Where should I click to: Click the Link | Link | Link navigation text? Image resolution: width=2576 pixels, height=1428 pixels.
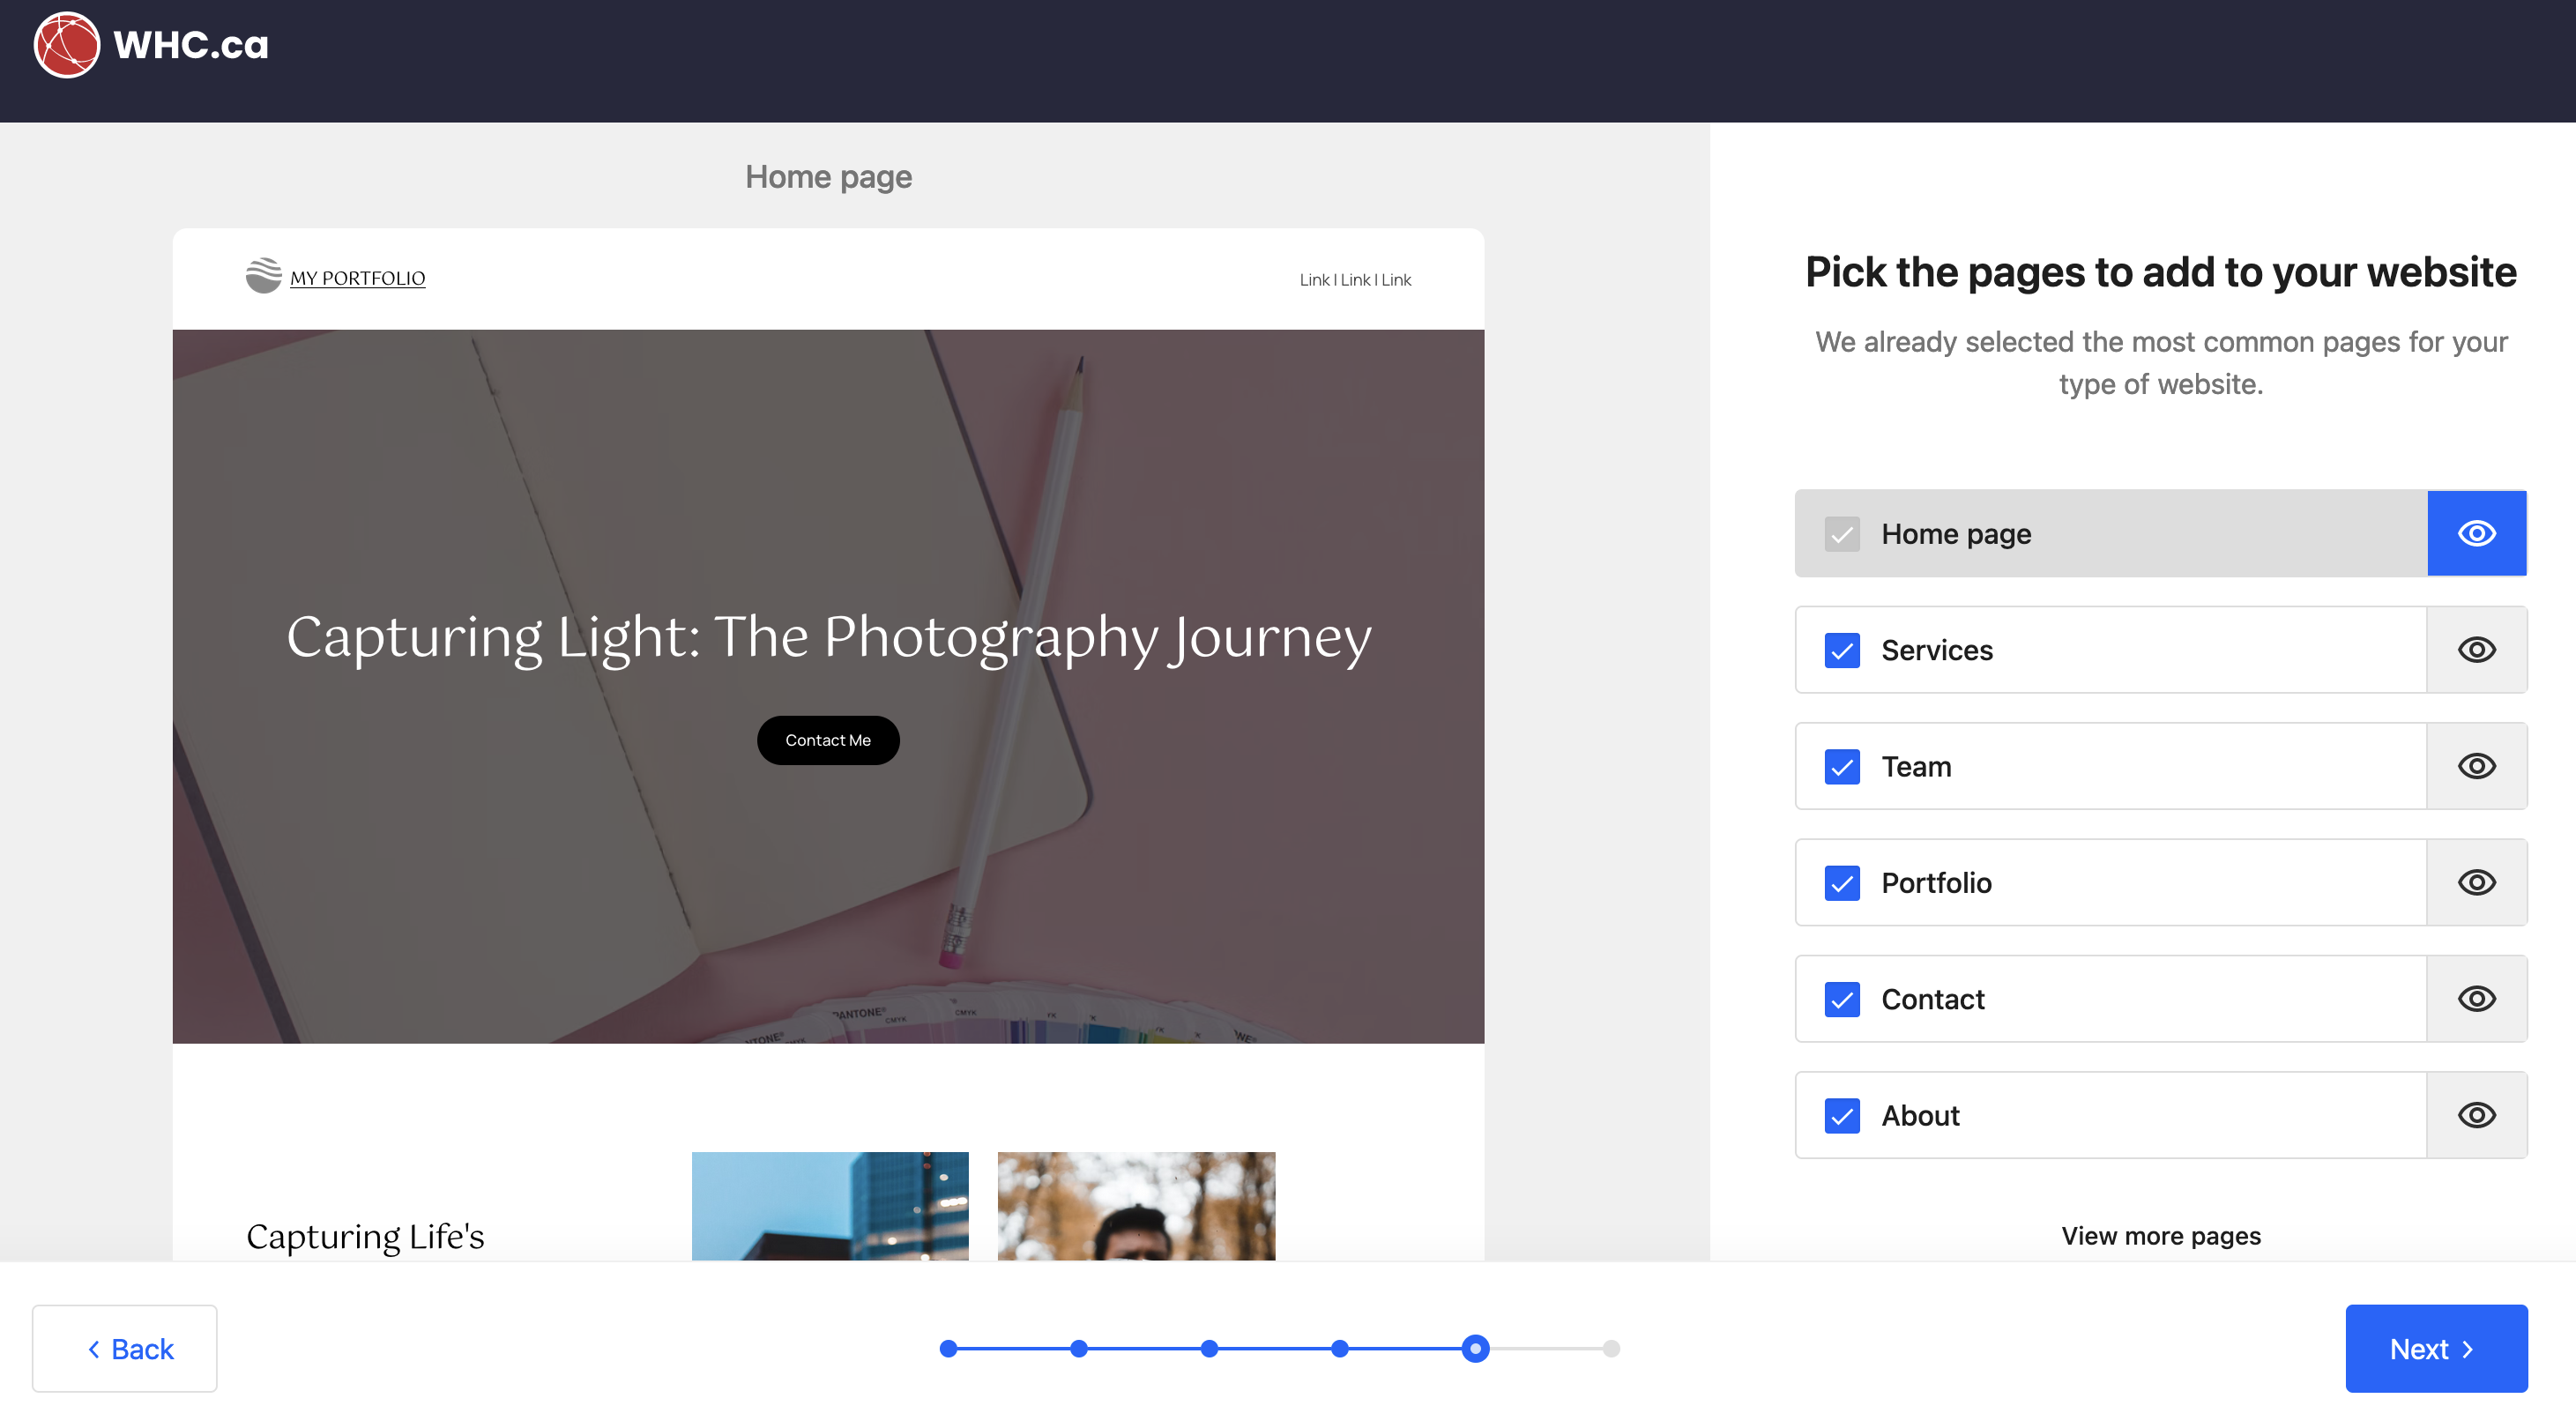click(1355, 280)
